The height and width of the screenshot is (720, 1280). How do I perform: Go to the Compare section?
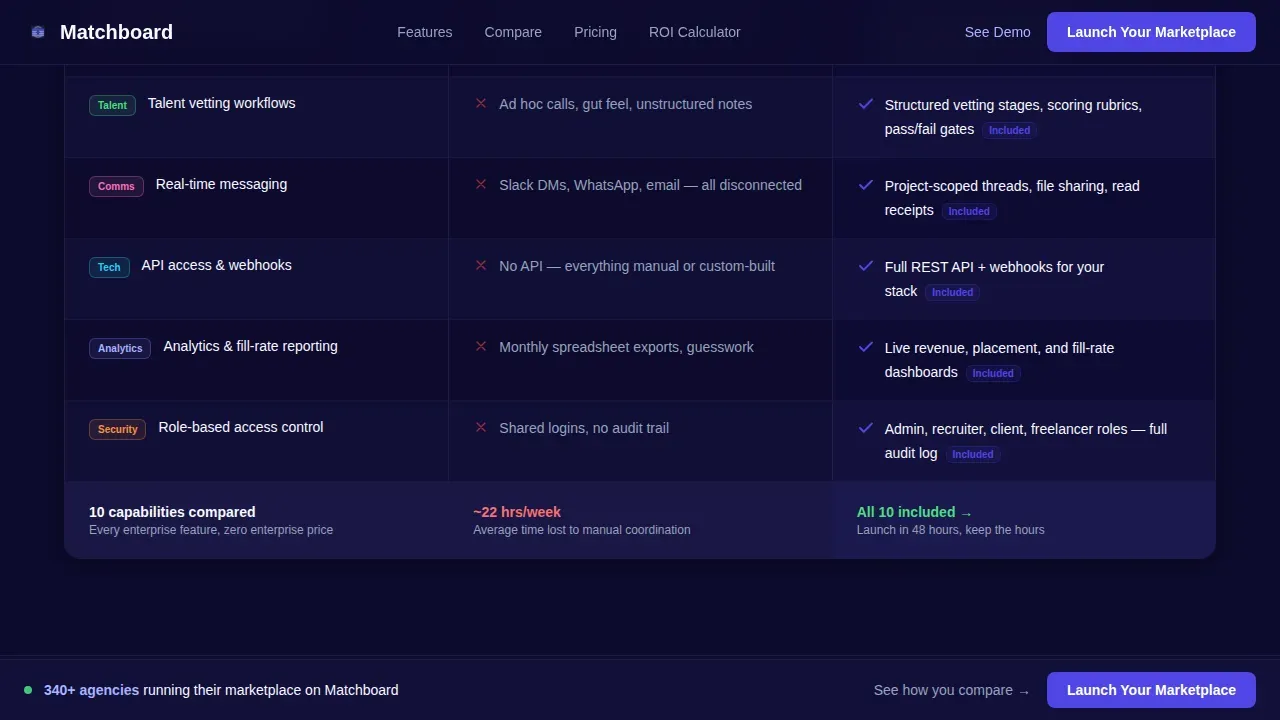click(x=513, y=32)
